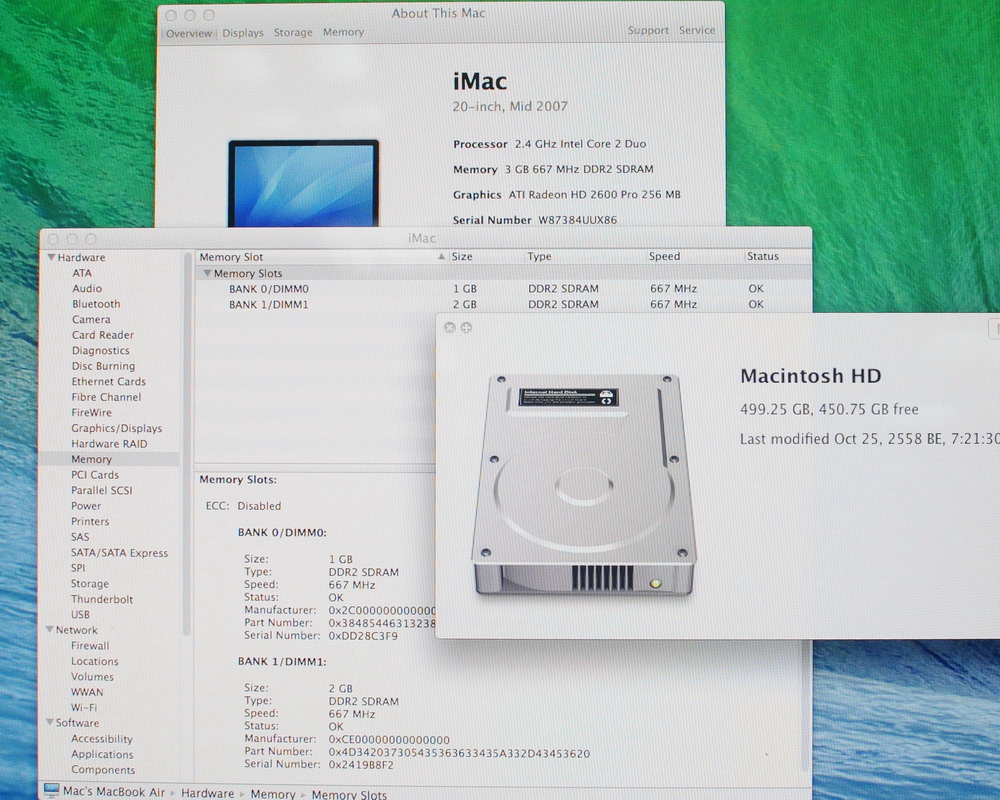Collapse the Memory Slots disclosure triangle

click(207, 273)
